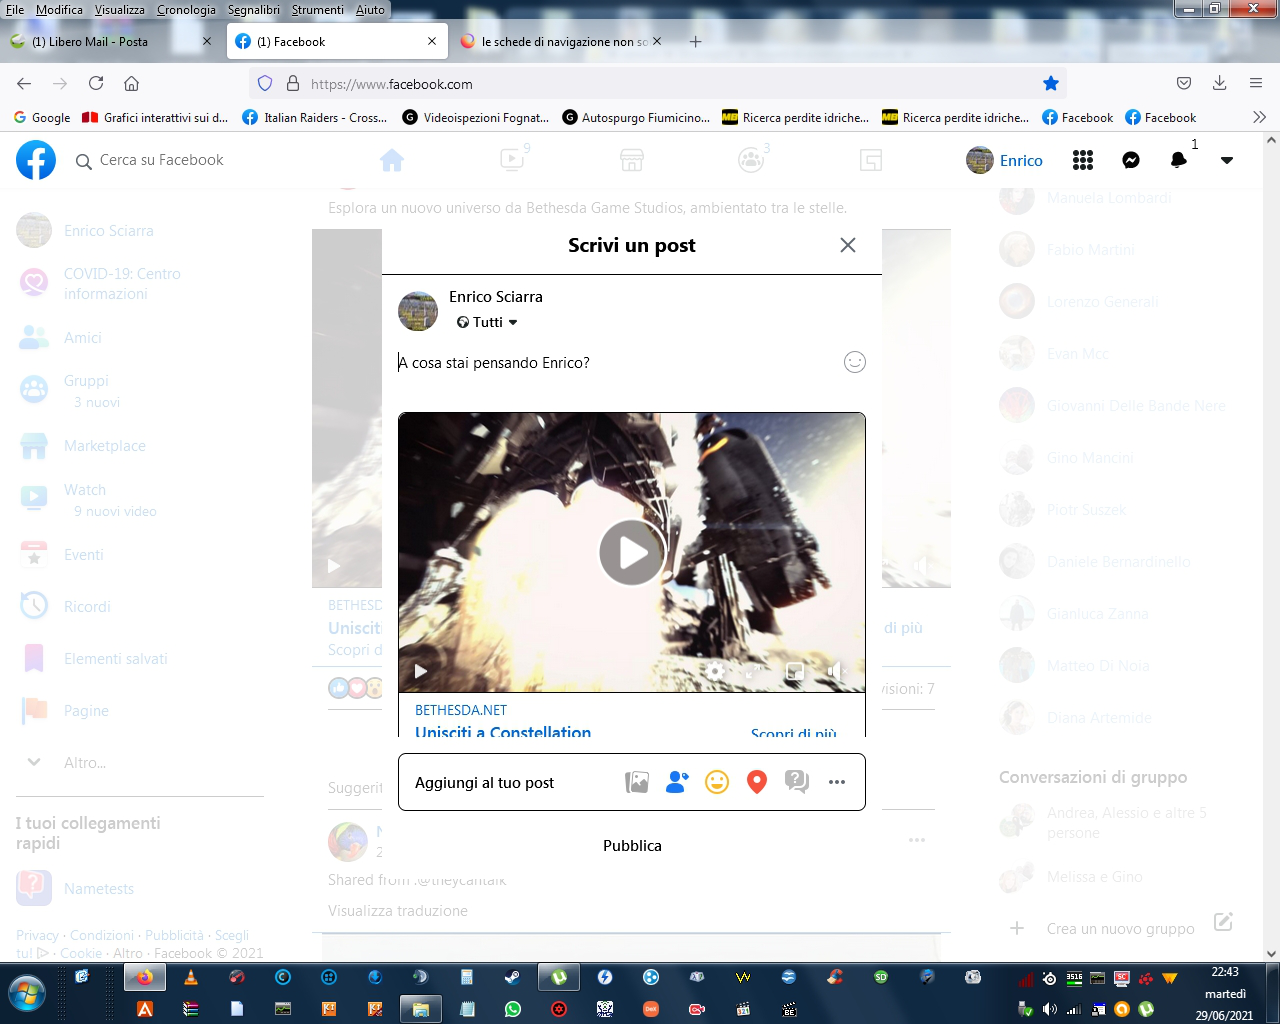The width and height of the screenshot is (1280, 1024).
Task: Click the Facebook URL address bar
Action: pos(660,84)
